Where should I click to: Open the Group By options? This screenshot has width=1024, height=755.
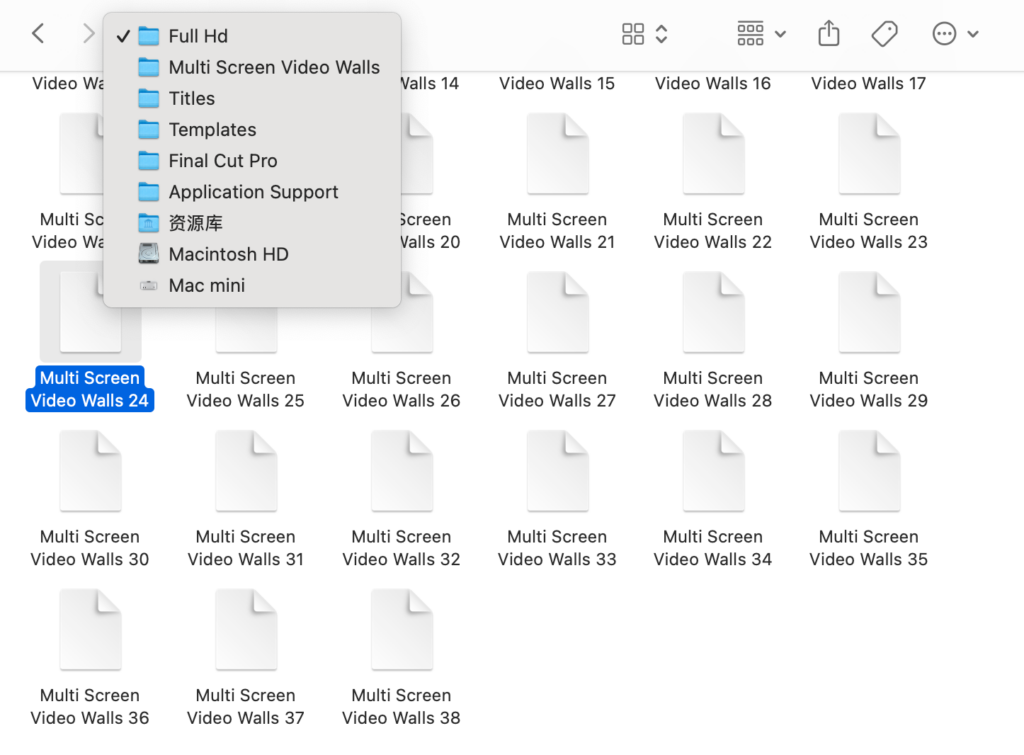click(x=761, y=34)
